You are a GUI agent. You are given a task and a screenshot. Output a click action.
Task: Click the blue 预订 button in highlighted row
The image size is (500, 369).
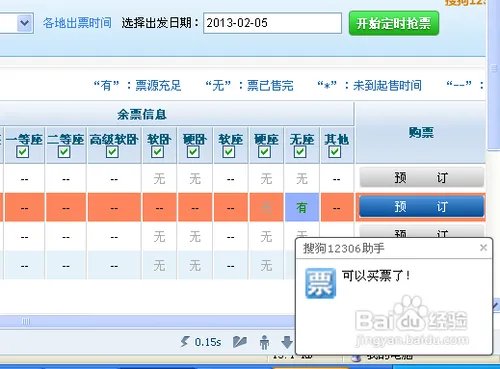pyautogui.click(x=421, y=207)
